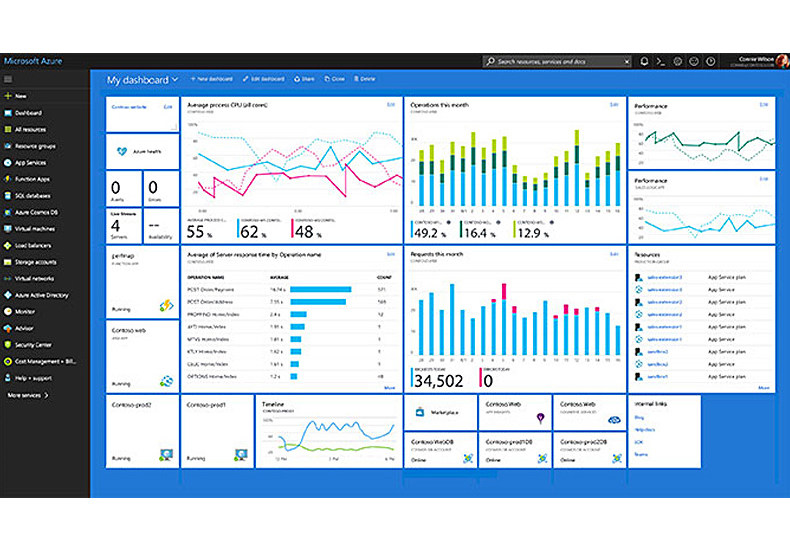Click More link in Resources tile
The image size is (790, 534).
click(x=764, y=388)
